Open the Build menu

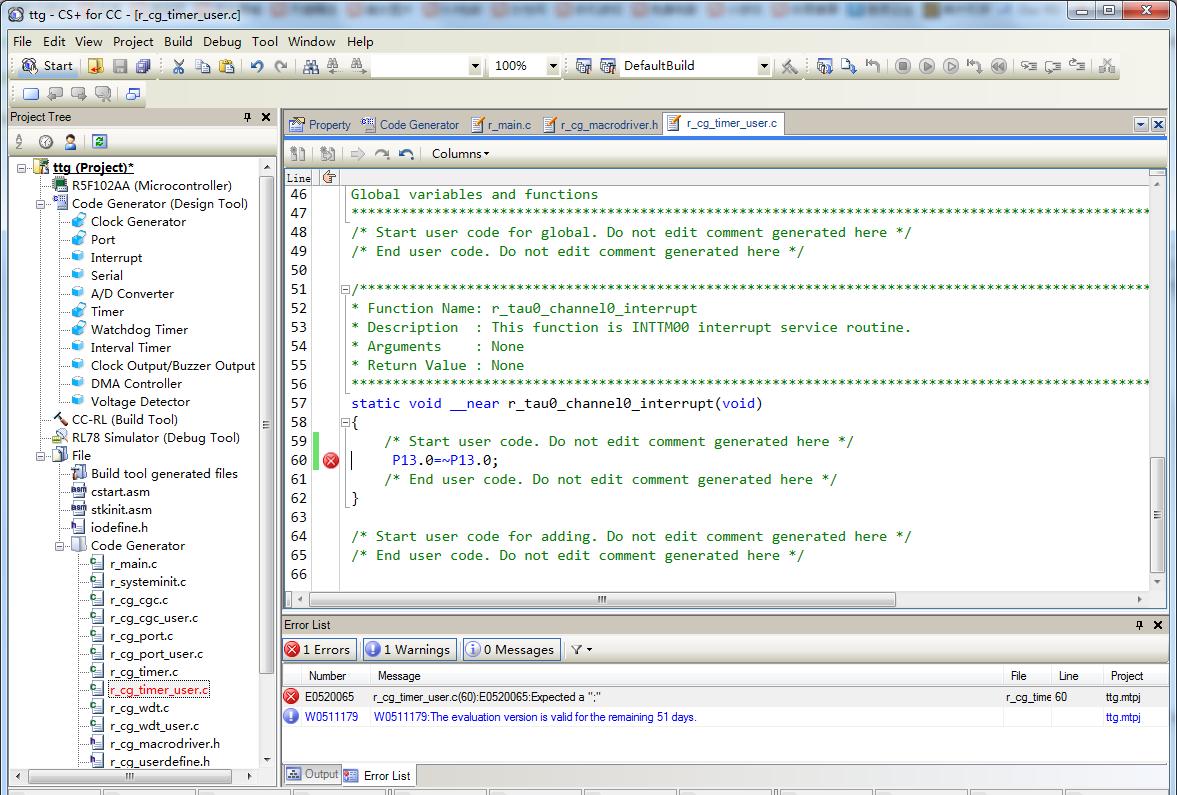coord(178,41)
